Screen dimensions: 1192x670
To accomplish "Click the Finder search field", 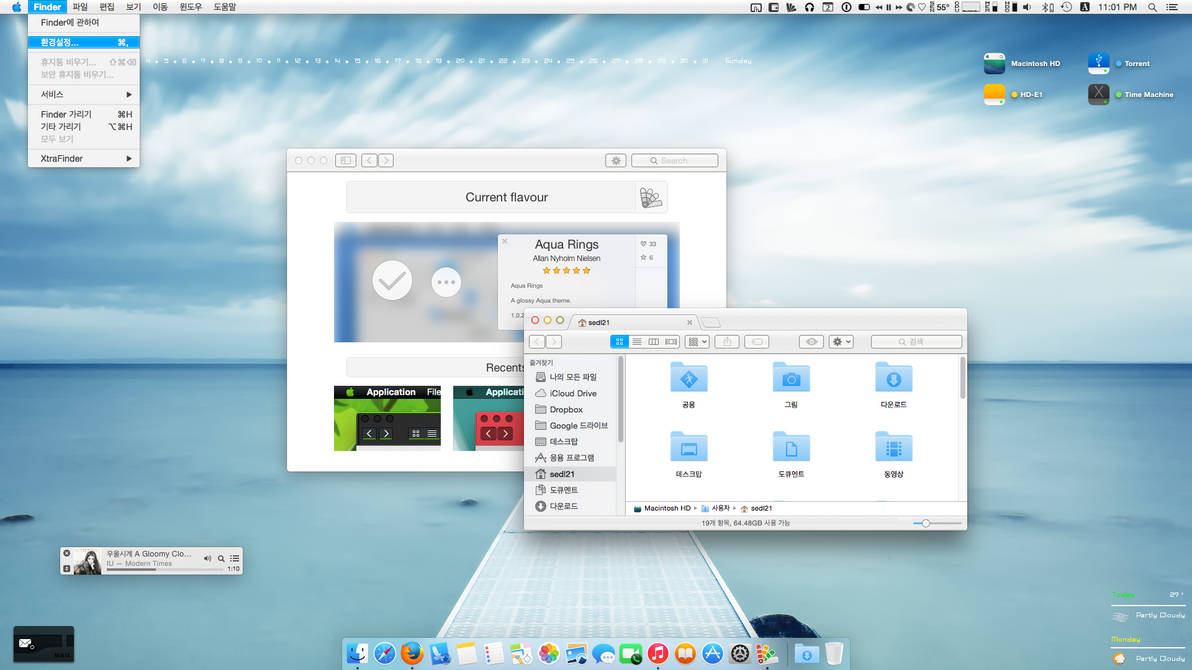I will [916, 342].
